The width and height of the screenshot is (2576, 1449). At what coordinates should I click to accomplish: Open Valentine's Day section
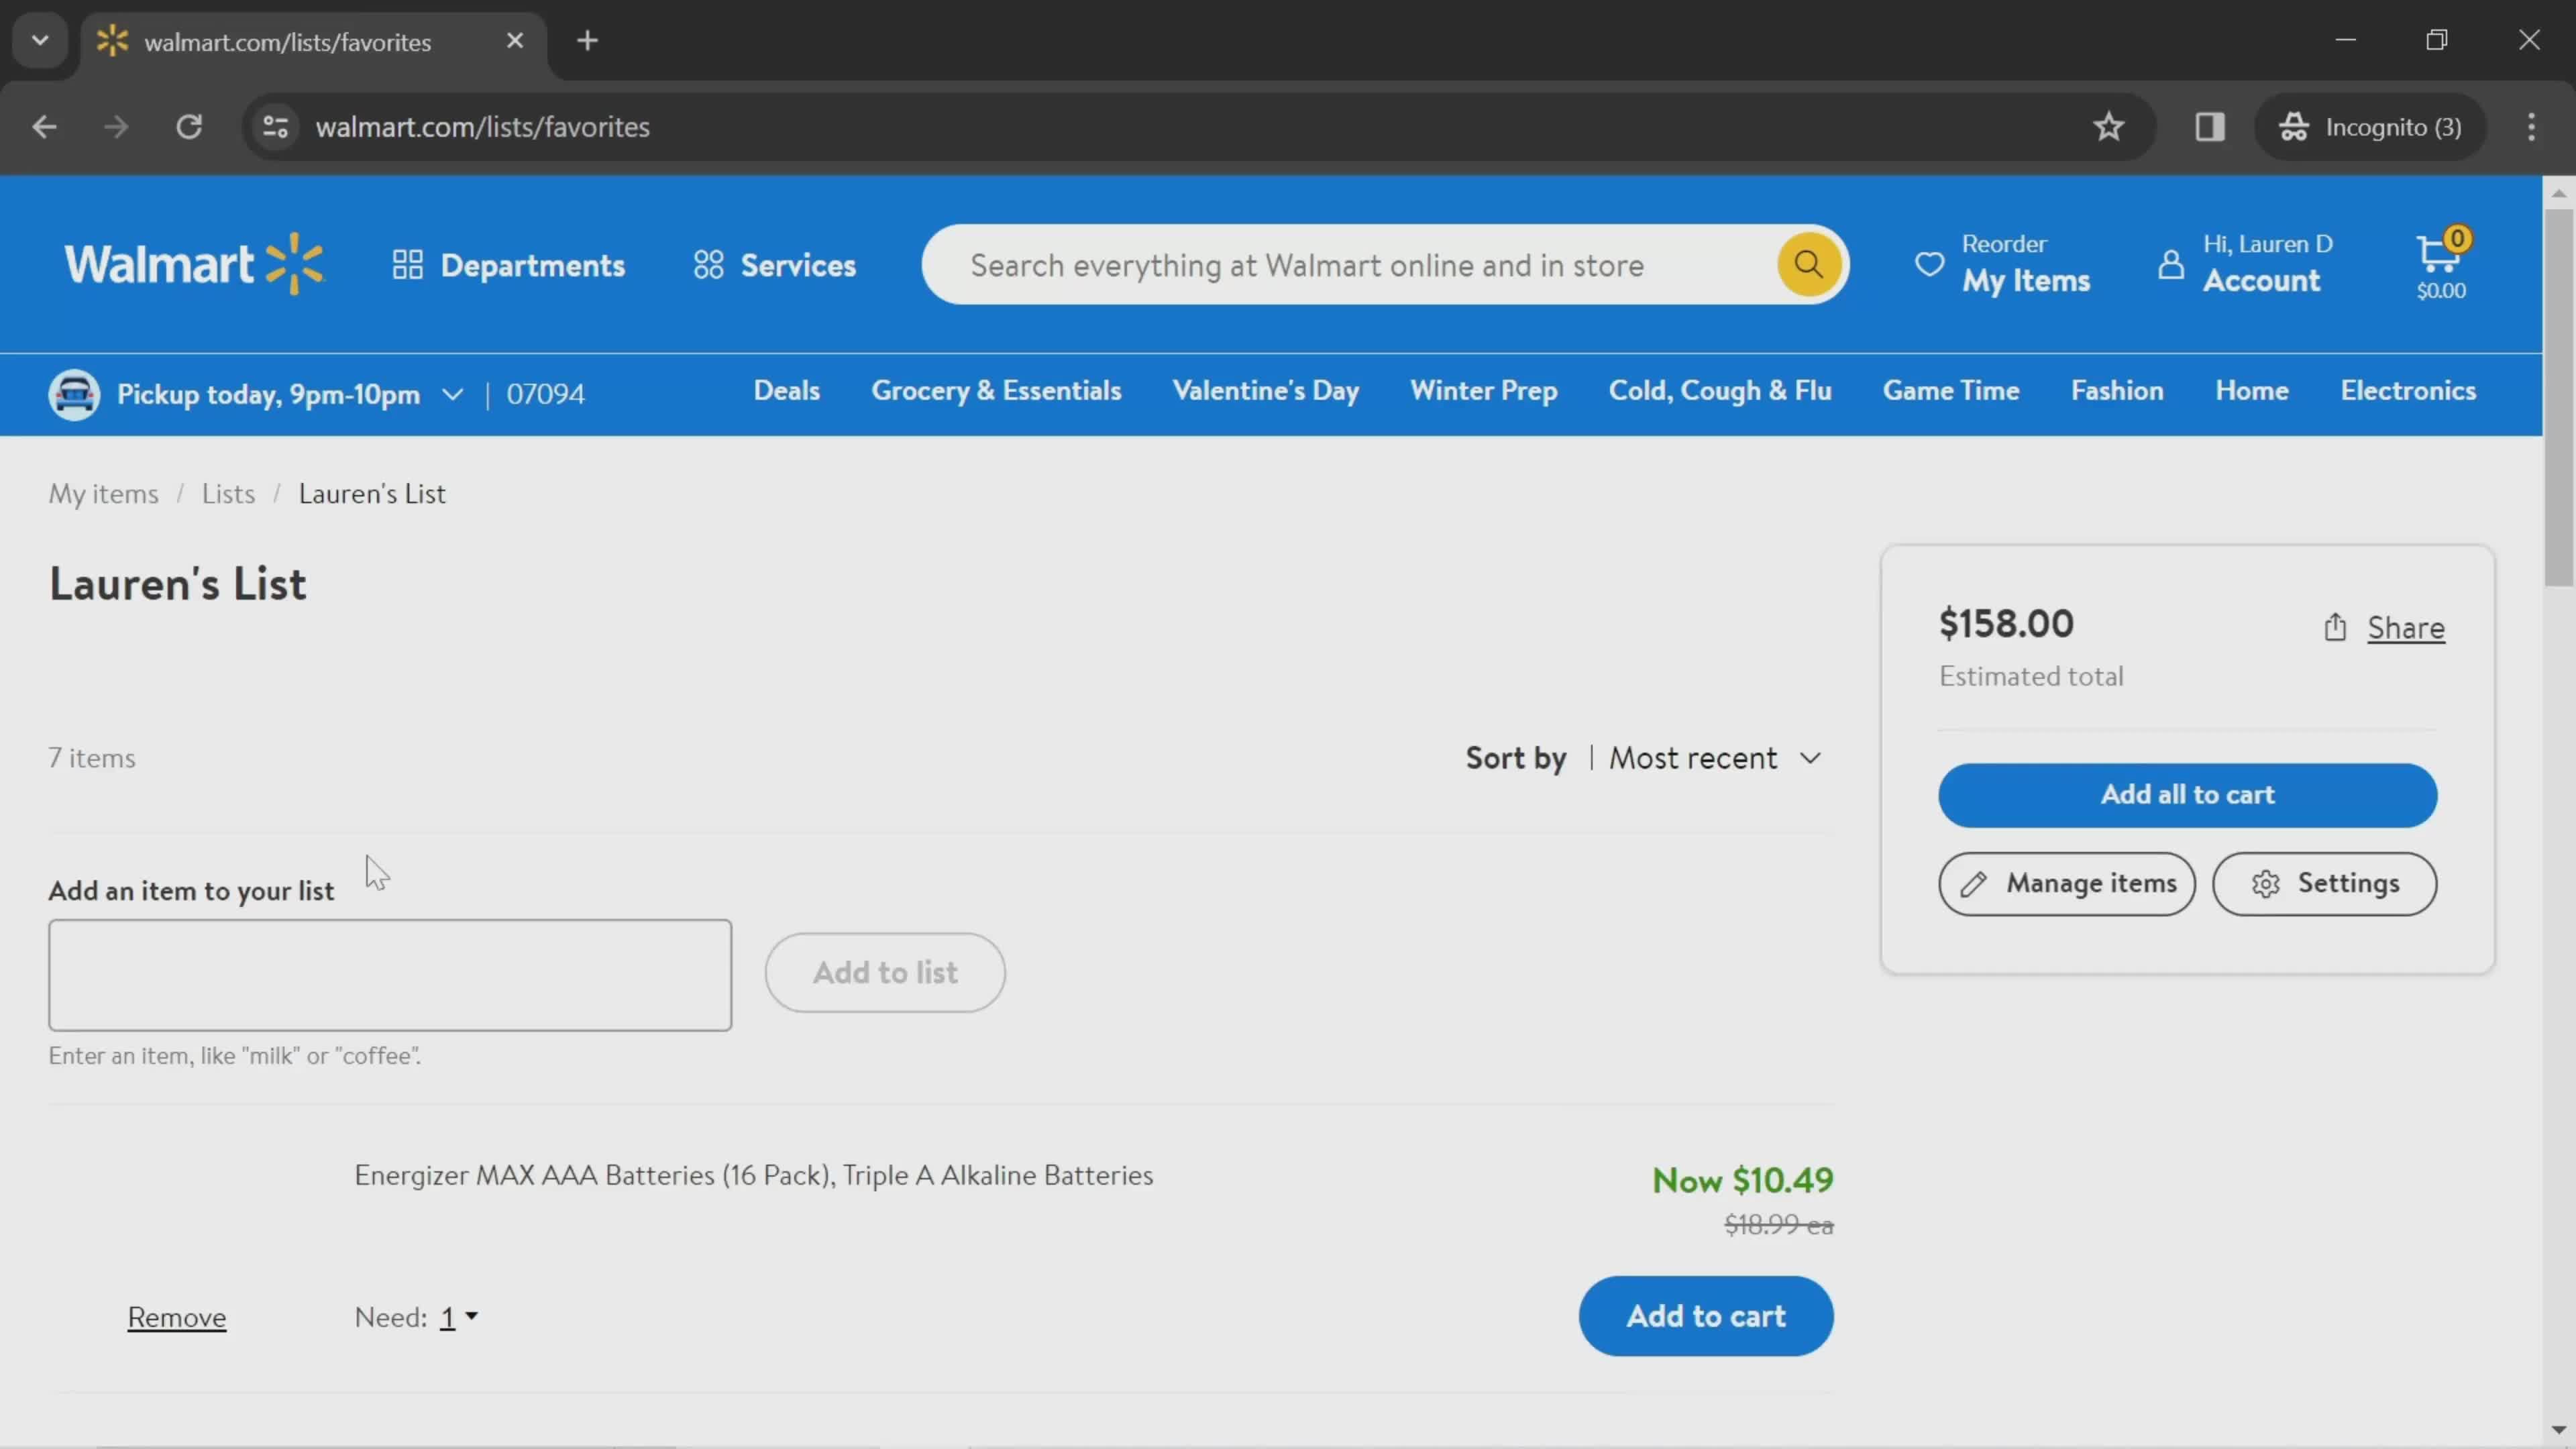click(1265, 390)
